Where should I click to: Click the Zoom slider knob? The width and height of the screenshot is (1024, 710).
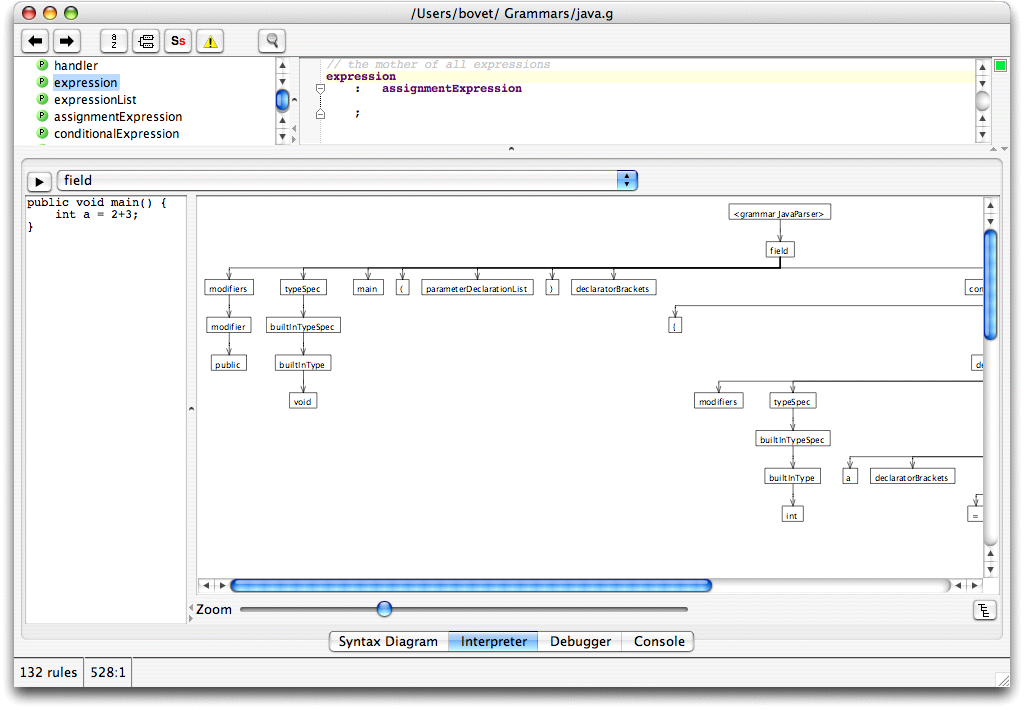pos(385,609)
